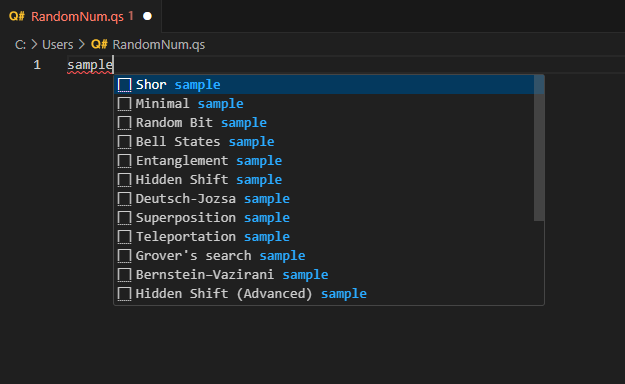Click snippet icon beside Deutsch-Jozsa sample

(x=124, y=199)
